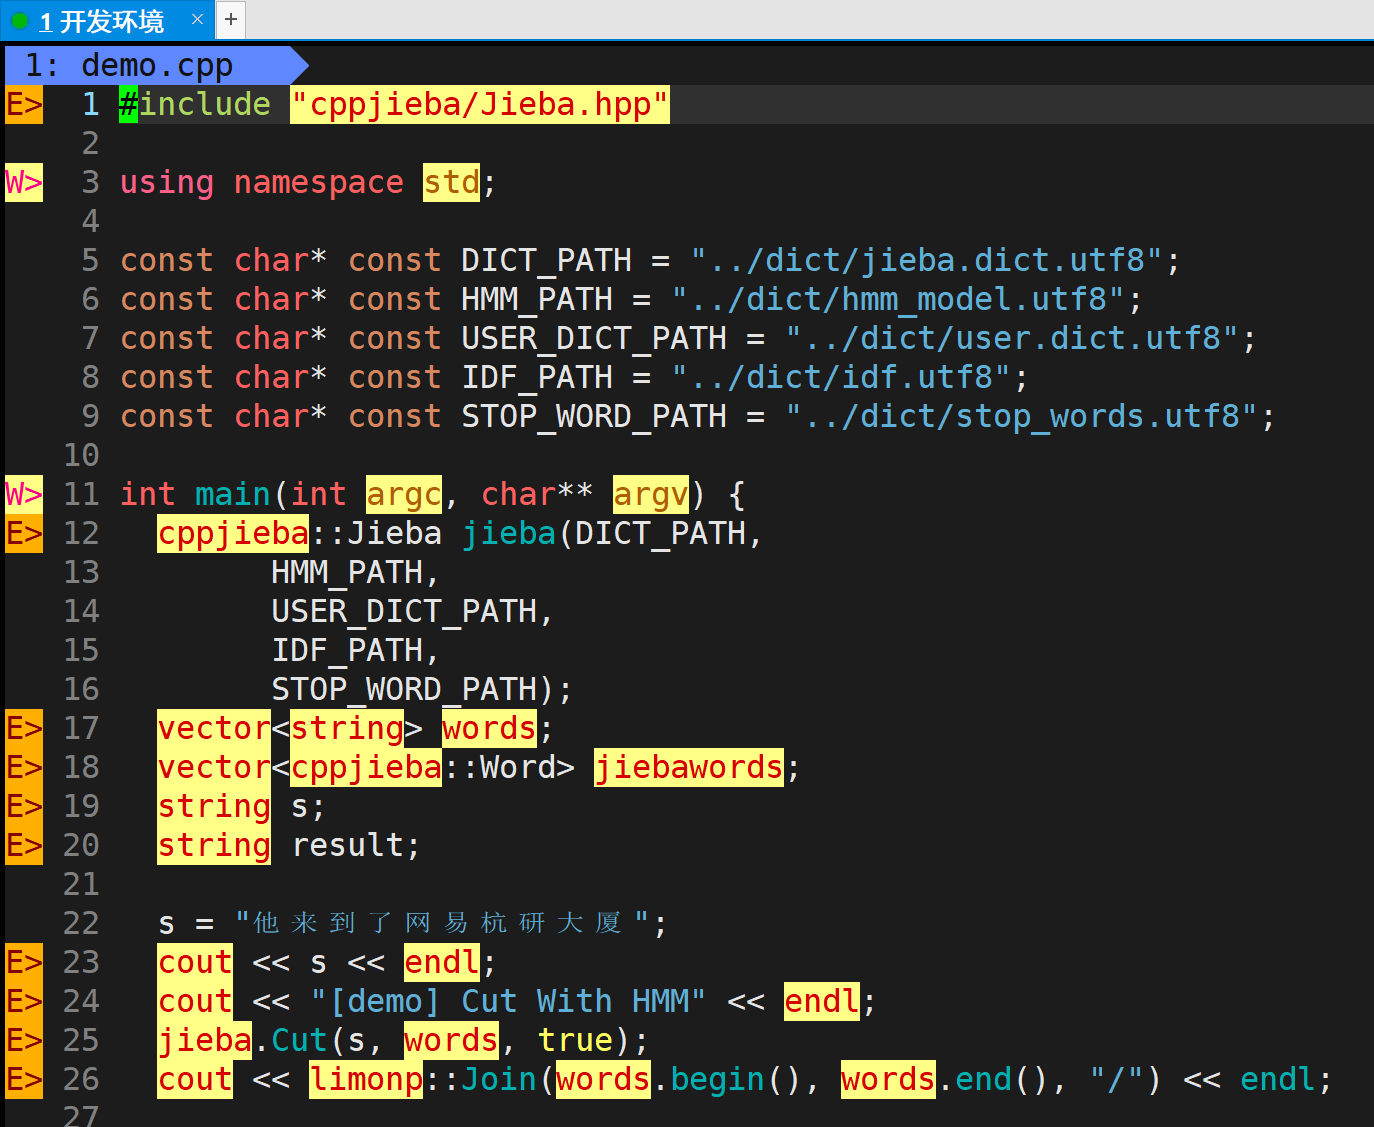Click the error marker on line 23

point(24,962)
